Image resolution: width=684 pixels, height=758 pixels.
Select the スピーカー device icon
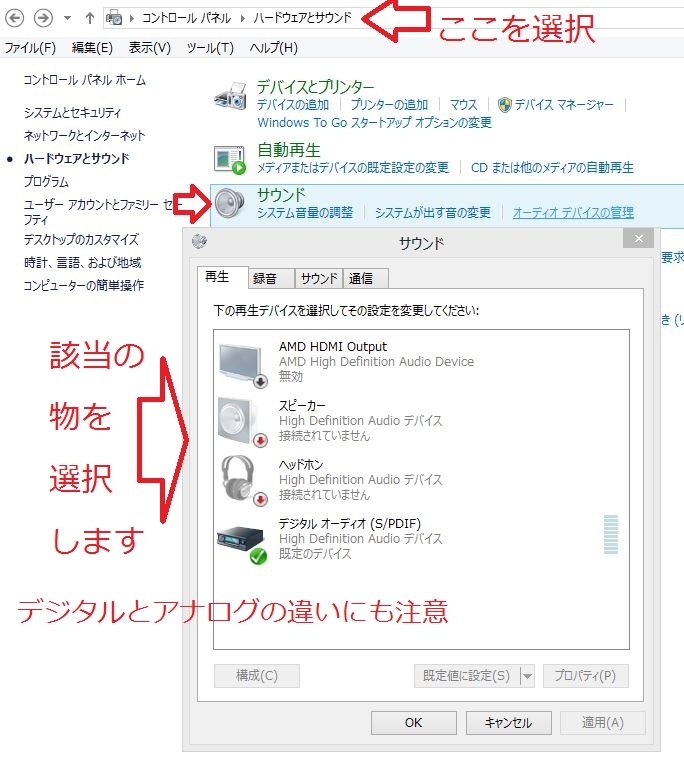(242, 421)
